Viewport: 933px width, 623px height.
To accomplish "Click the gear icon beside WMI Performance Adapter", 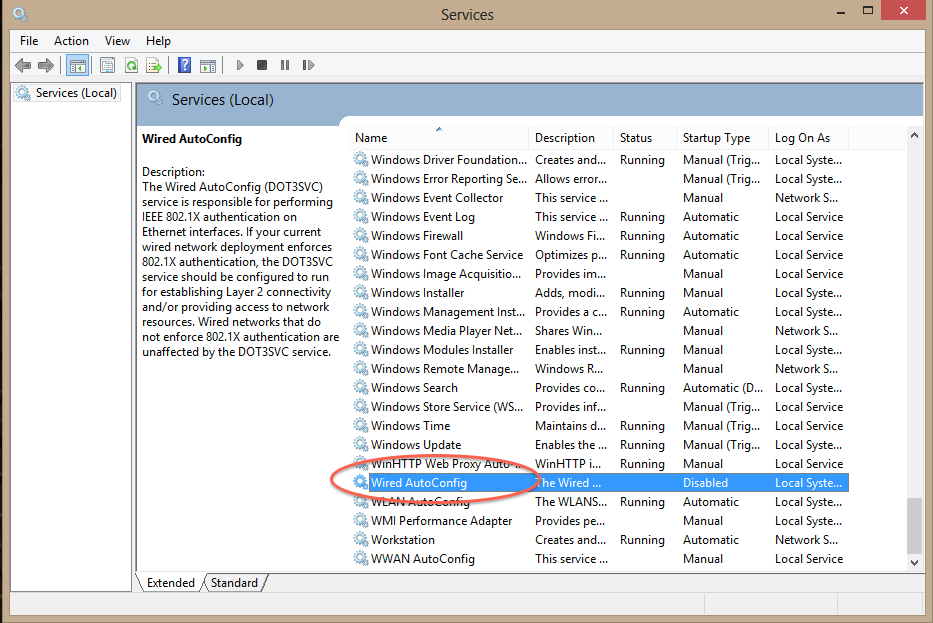I will tap(361, 520).
